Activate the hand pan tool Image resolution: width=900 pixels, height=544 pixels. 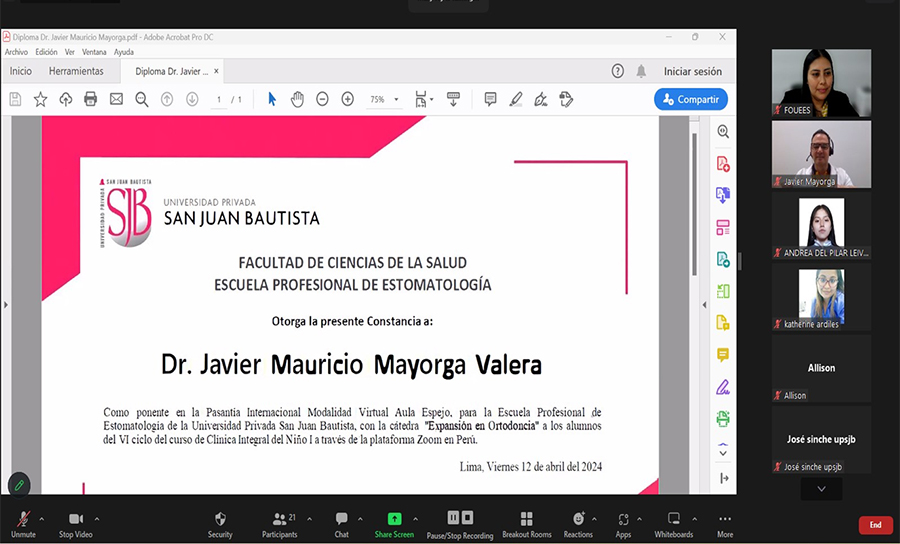(297, 99)
